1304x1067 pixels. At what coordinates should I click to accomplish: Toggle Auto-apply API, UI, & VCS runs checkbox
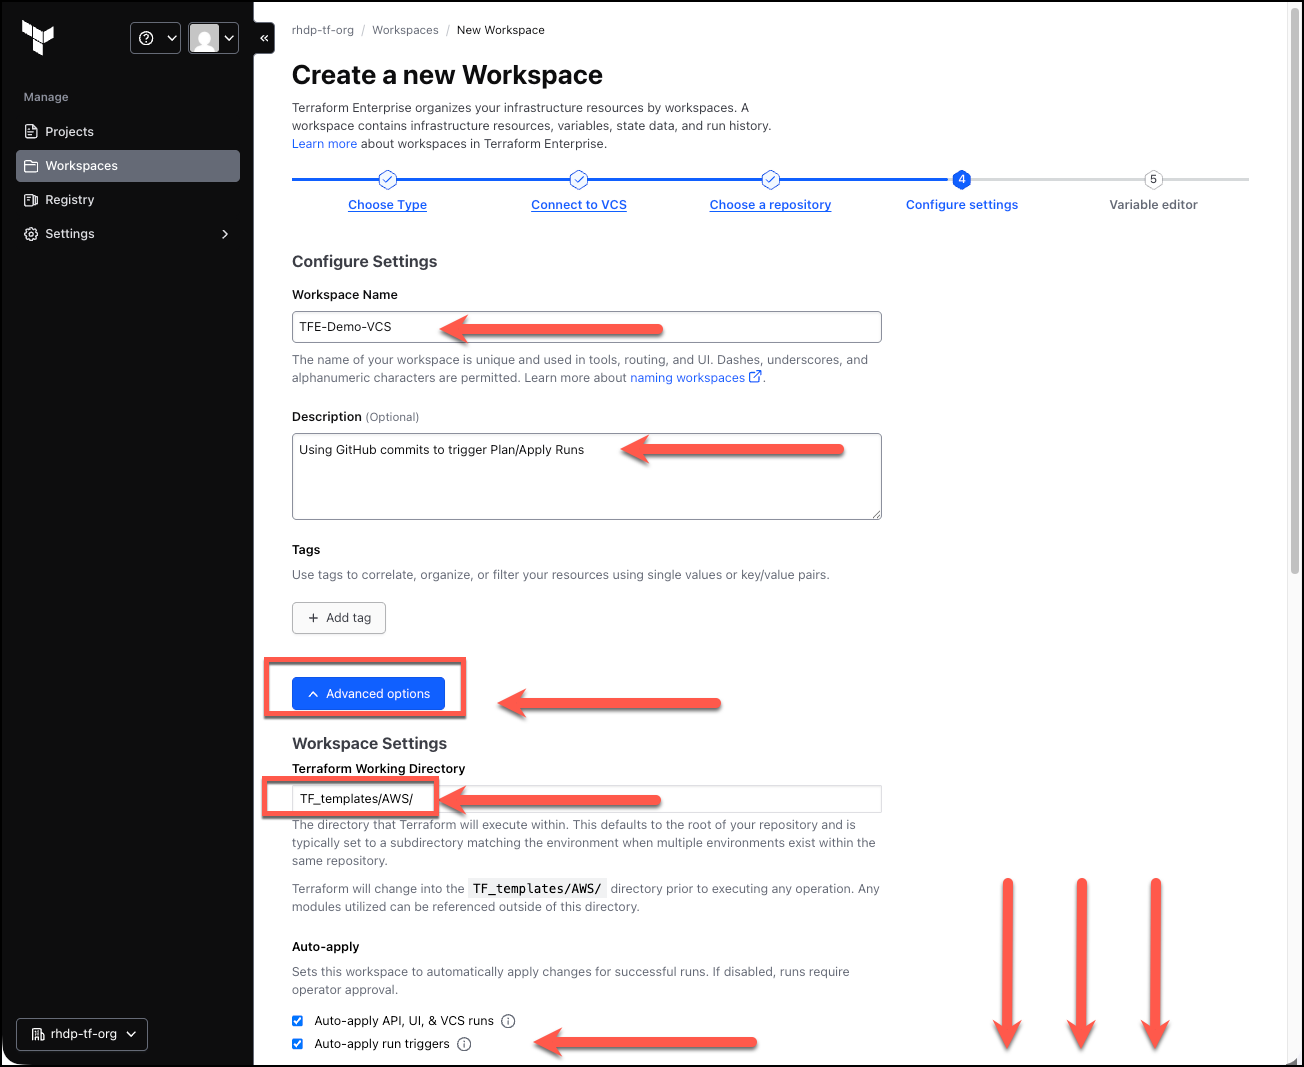click(297, 1021)
